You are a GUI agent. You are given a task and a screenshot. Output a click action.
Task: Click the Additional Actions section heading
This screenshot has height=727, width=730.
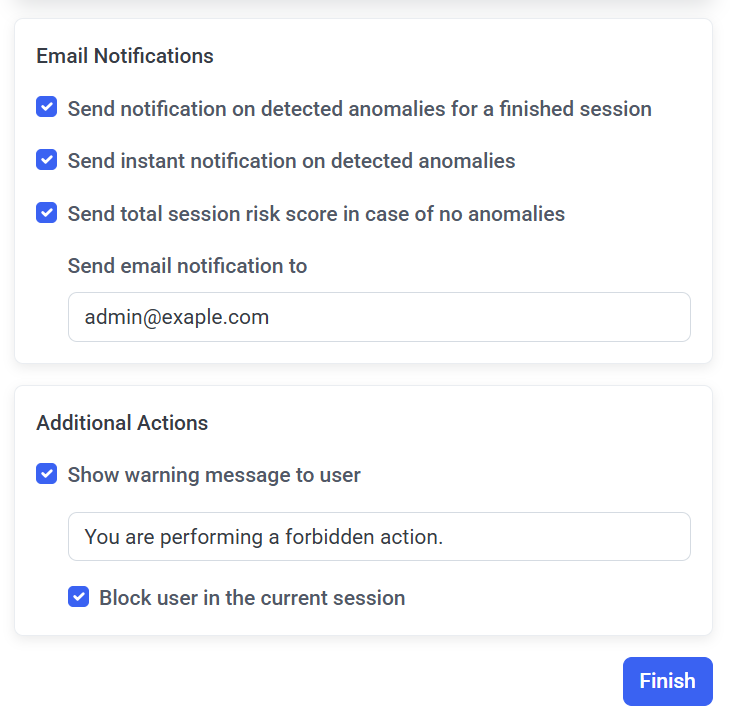click(122, 423)
